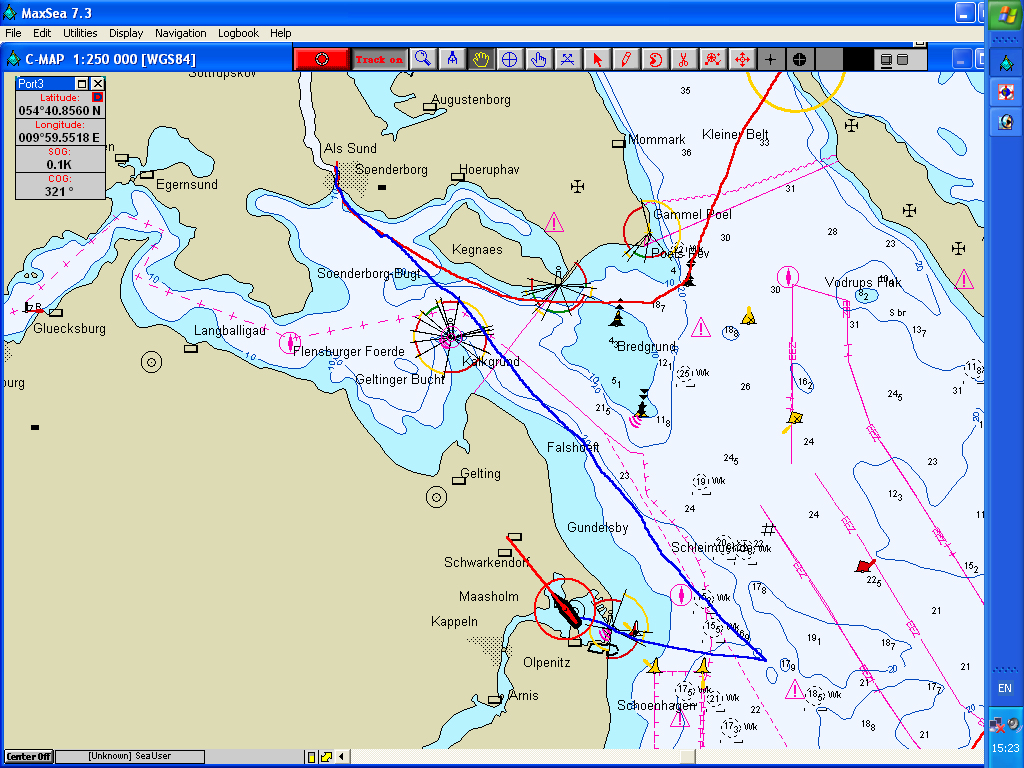Click the [Unknown] SeaUser status field
1024x768 pixels.
point(130,756)
